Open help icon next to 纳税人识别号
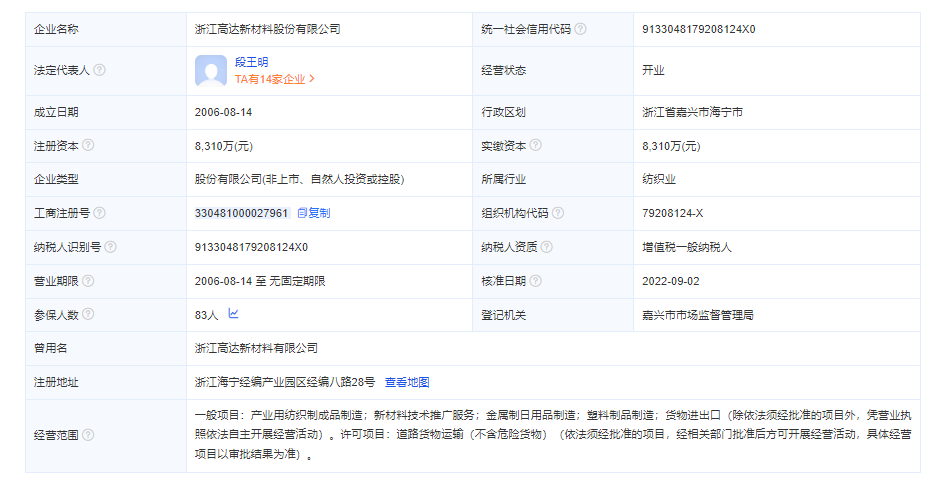 click(110, 247)
